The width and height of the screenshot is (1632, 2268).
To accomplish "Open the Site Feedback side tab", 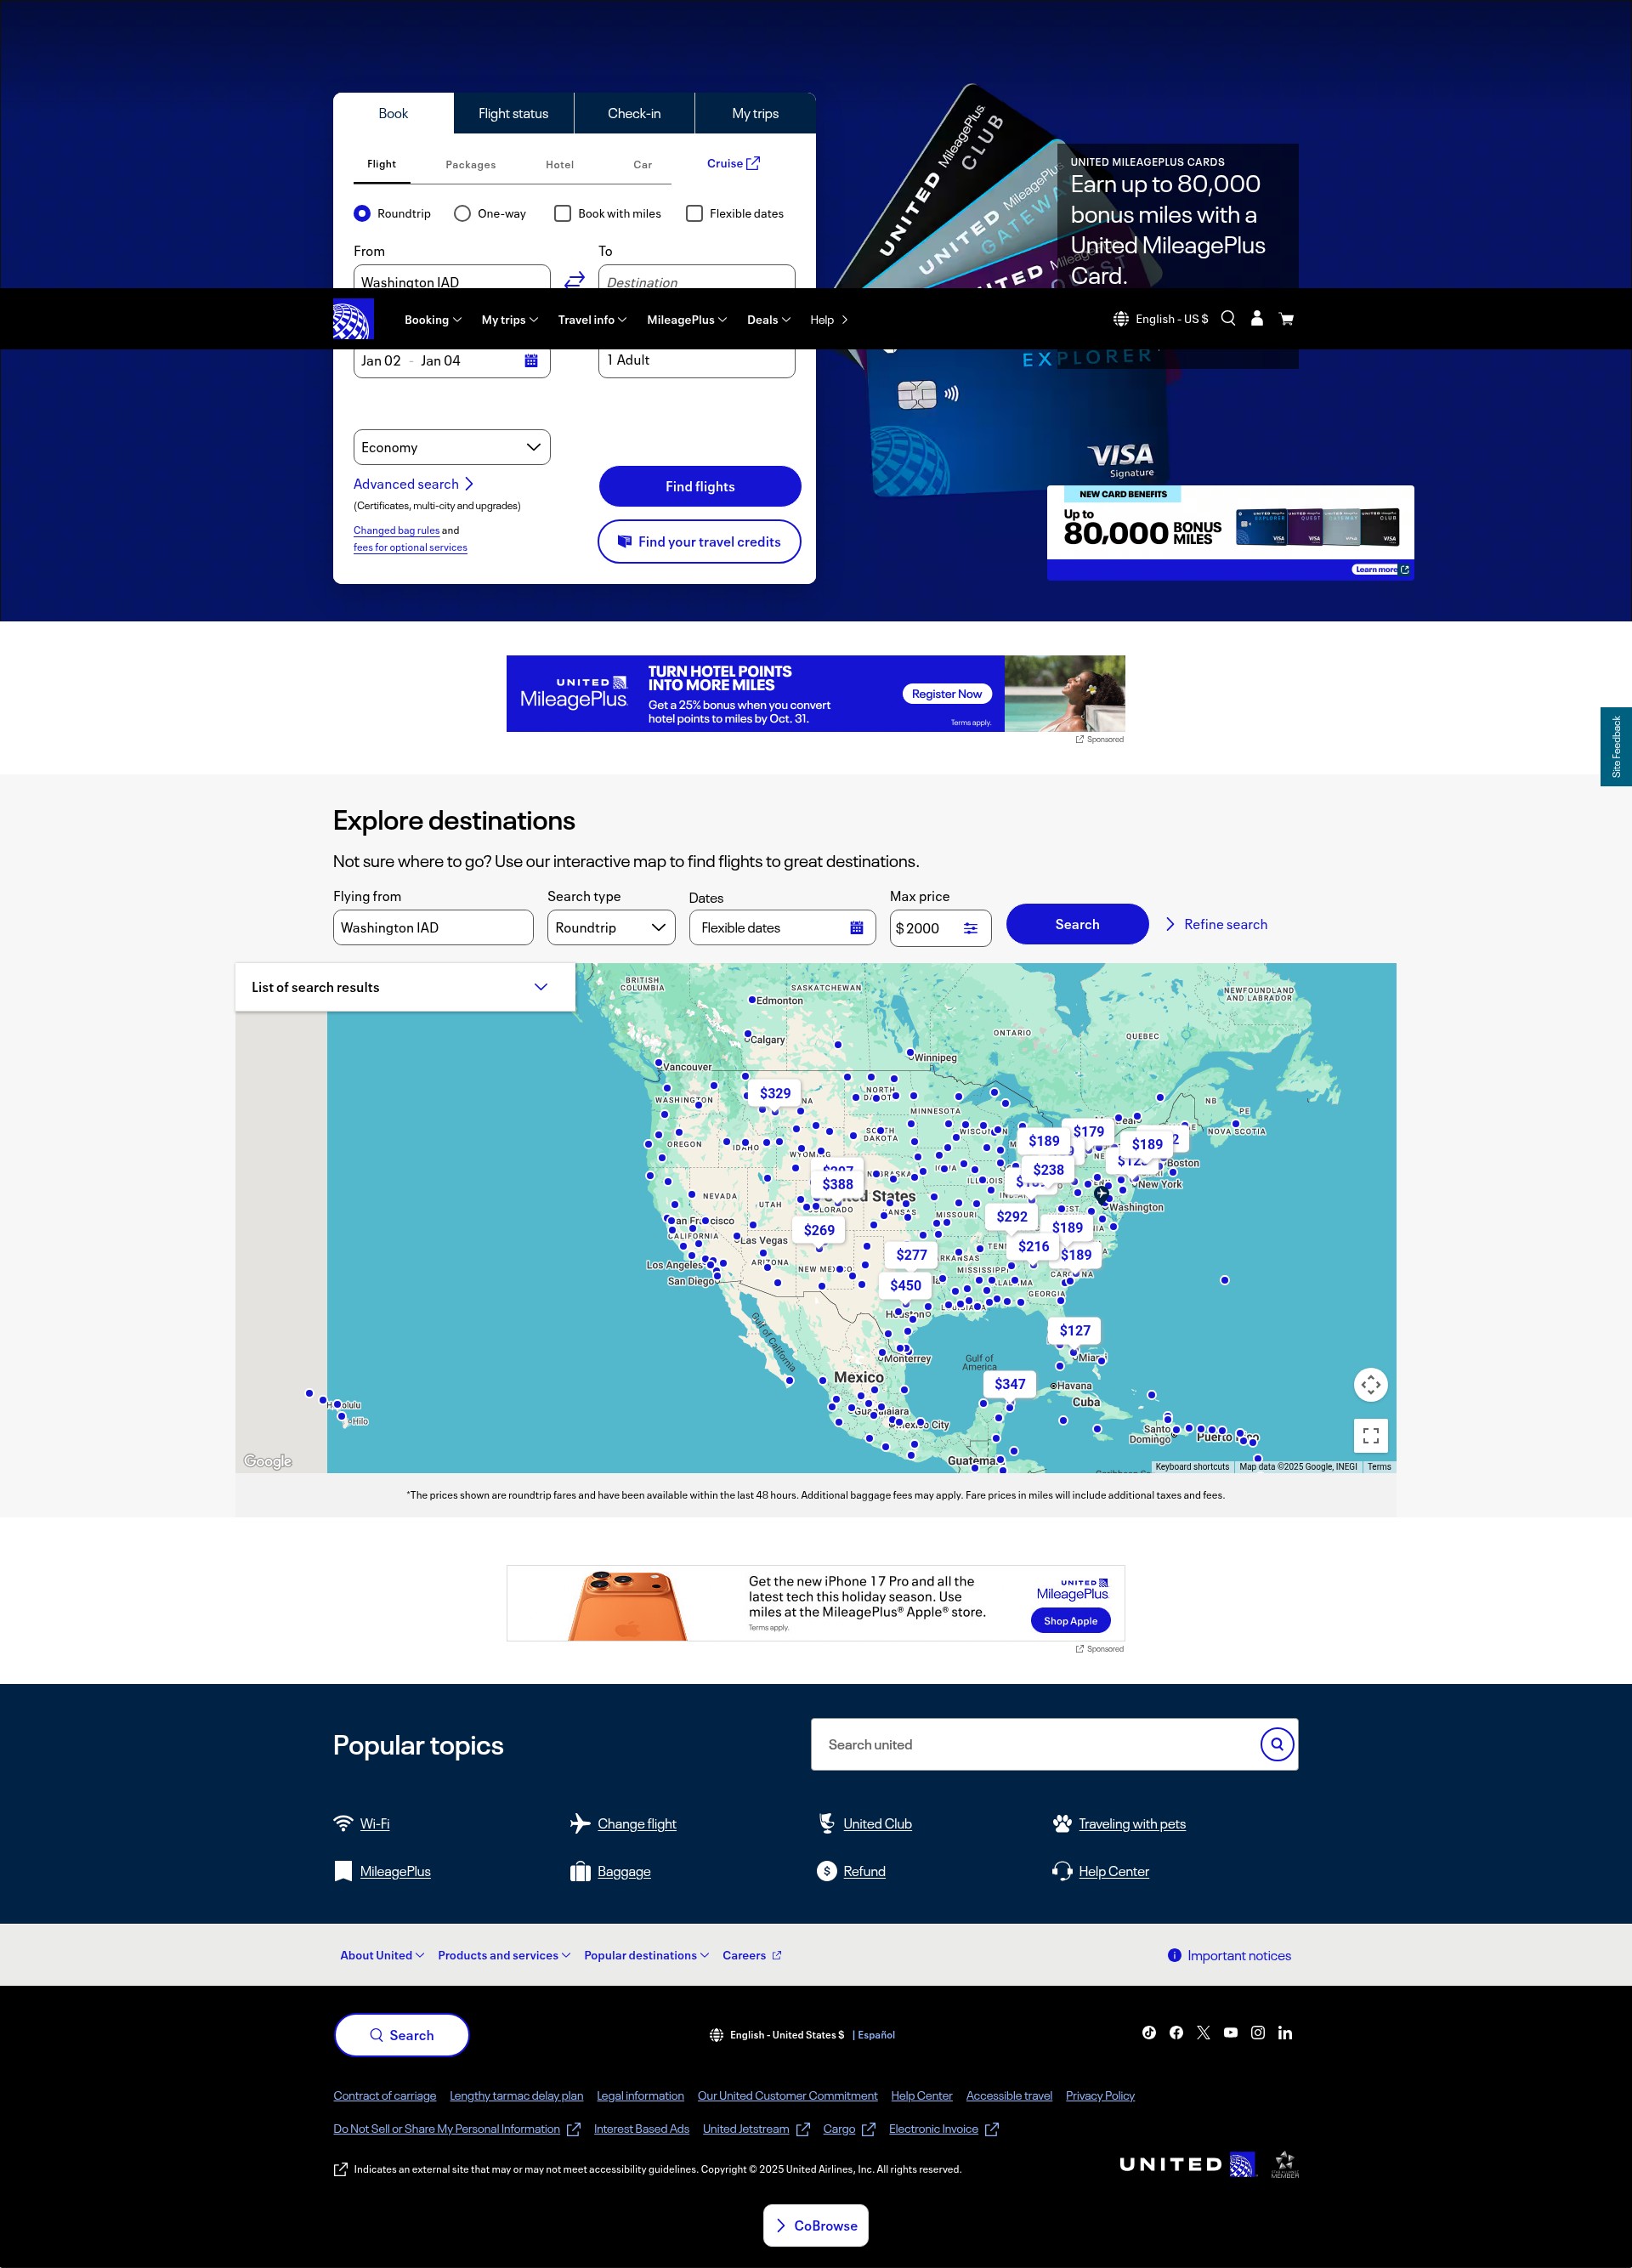I will (x=1616, y=746).
